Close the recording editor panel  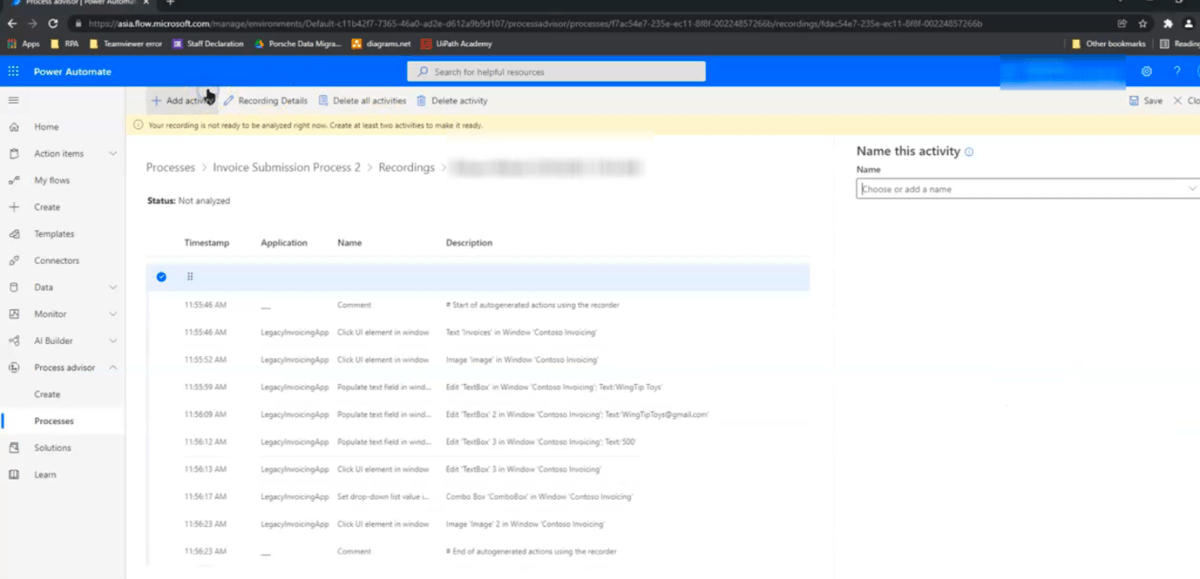[x=1185, y=101]
